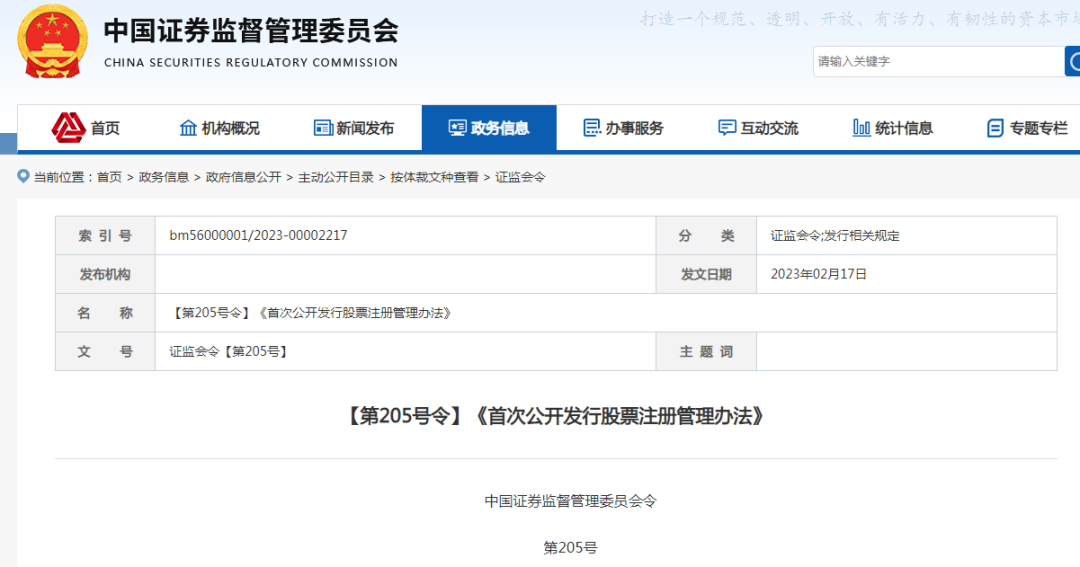Focus the 请输入关键字 search field
The width and height of the screenshot is (1080, 567).
point(938,61)
